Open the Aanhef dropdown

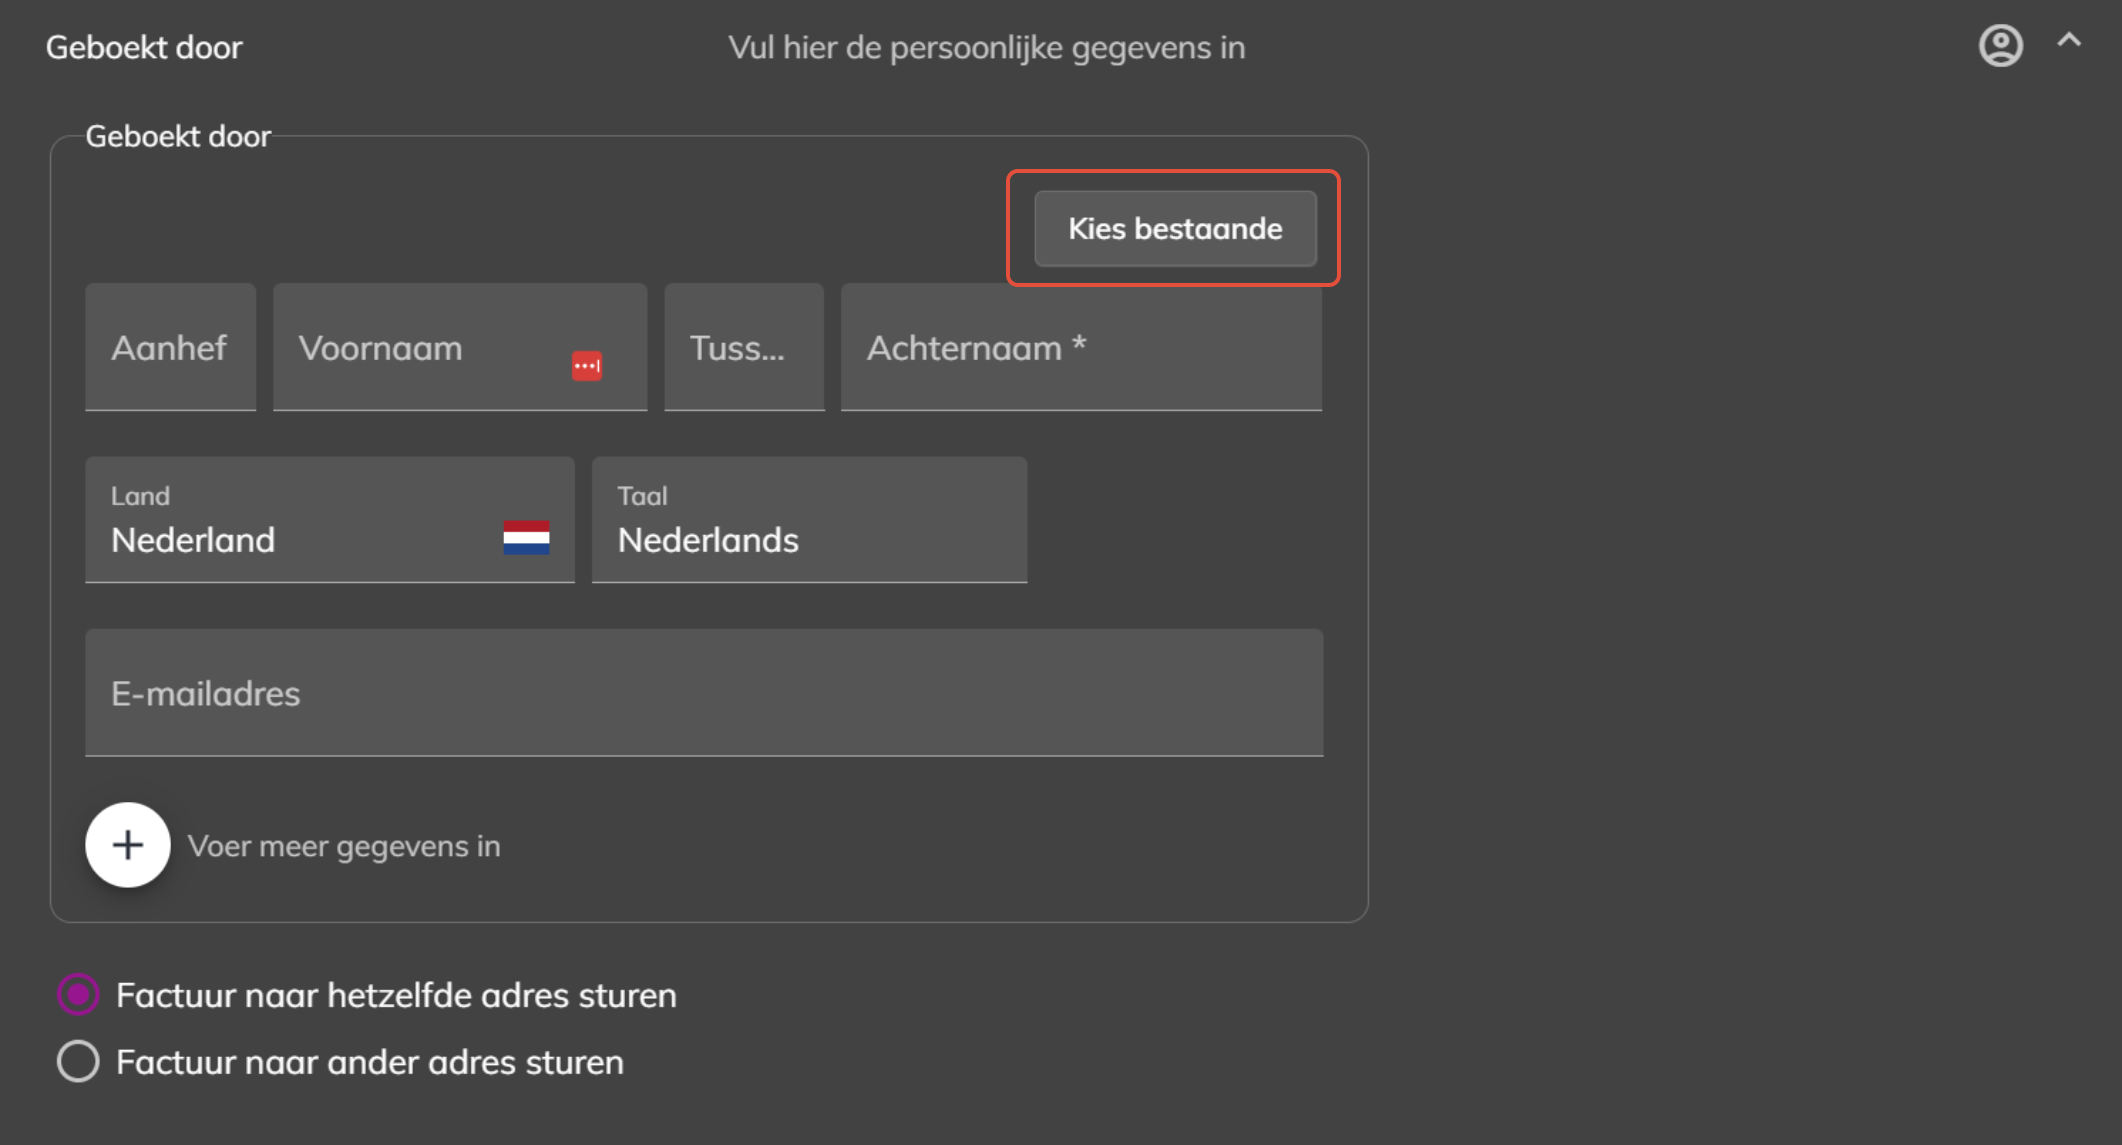coord(171,347)
